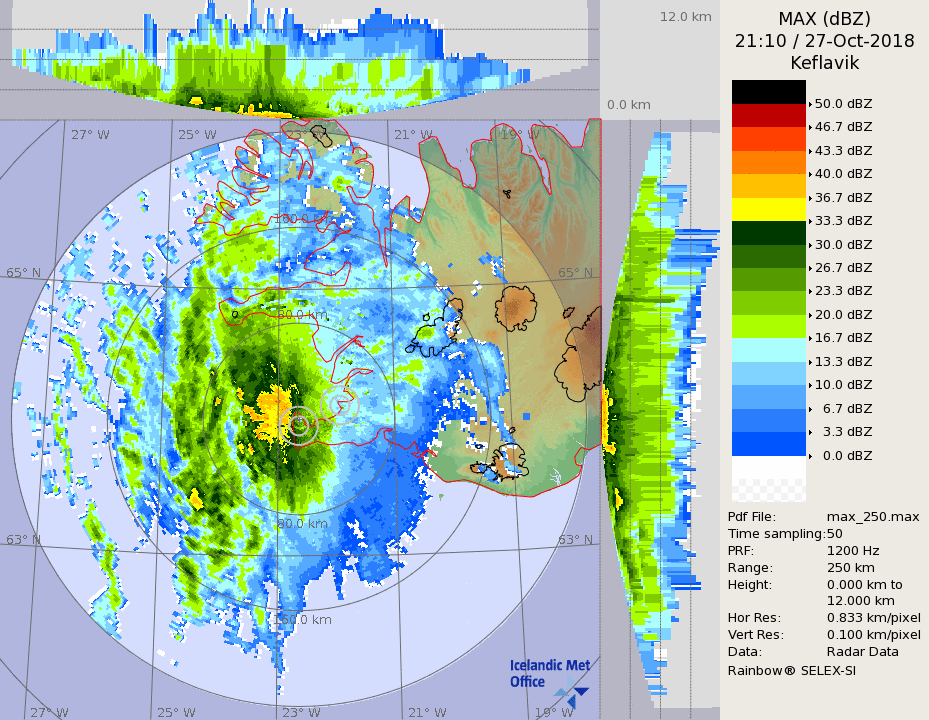Click the 12.0 km height label
Viewport: 929px width, 720px height.
click(x=685, y=17)
